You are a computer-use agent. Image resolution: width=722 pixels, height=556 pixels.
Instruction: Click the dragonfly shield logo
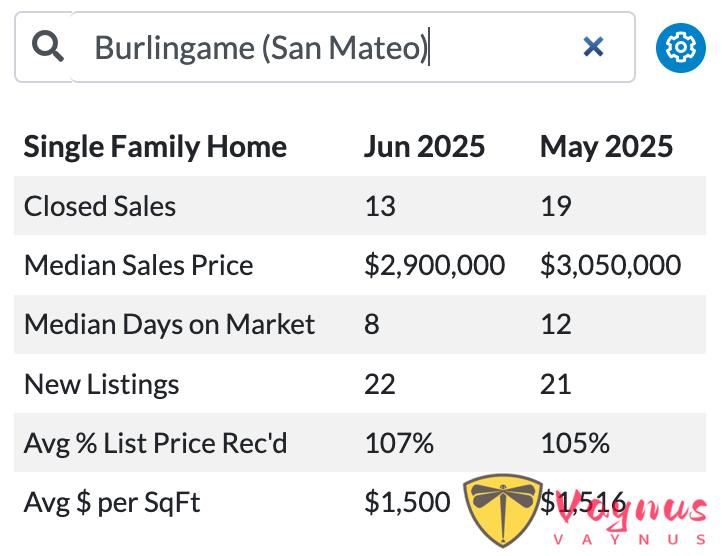[x=502, y=510]
